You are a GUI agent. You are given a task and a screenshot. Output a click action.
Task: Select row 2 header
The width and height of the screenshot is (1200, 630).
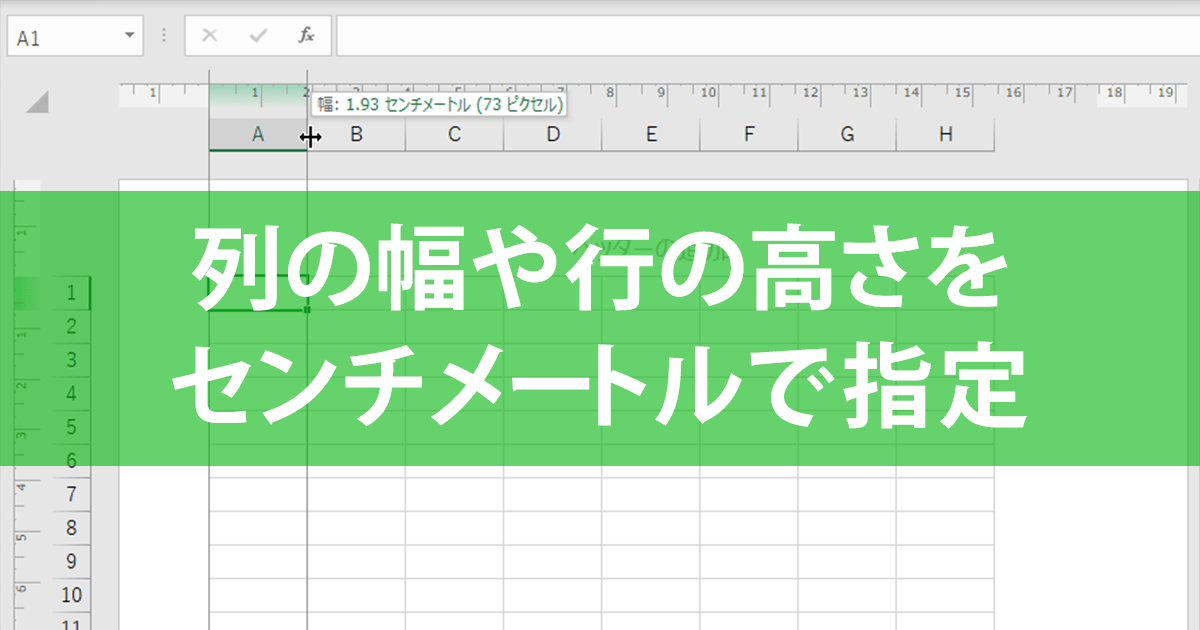[x=71, y=327]
